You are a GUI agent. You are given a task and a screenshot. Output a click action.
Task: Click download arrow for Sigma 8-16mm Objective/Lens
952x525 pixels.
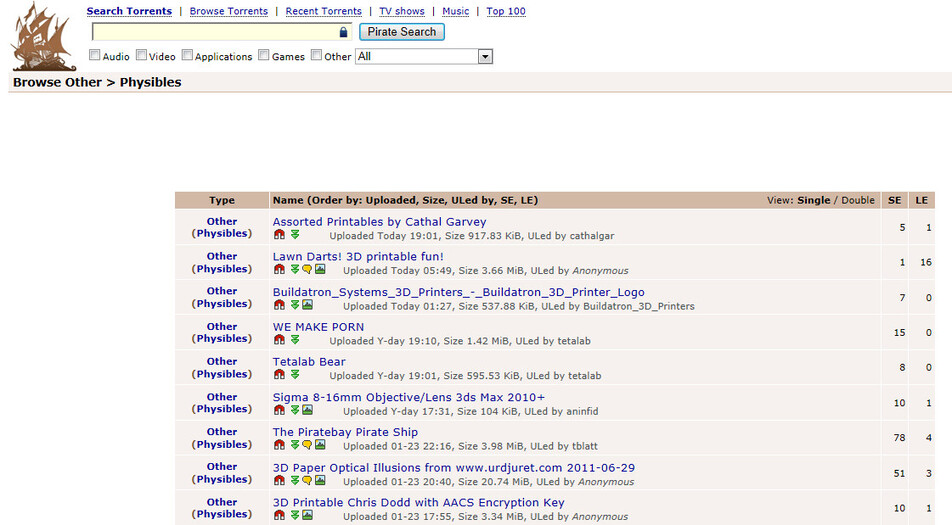click(294, 410)
